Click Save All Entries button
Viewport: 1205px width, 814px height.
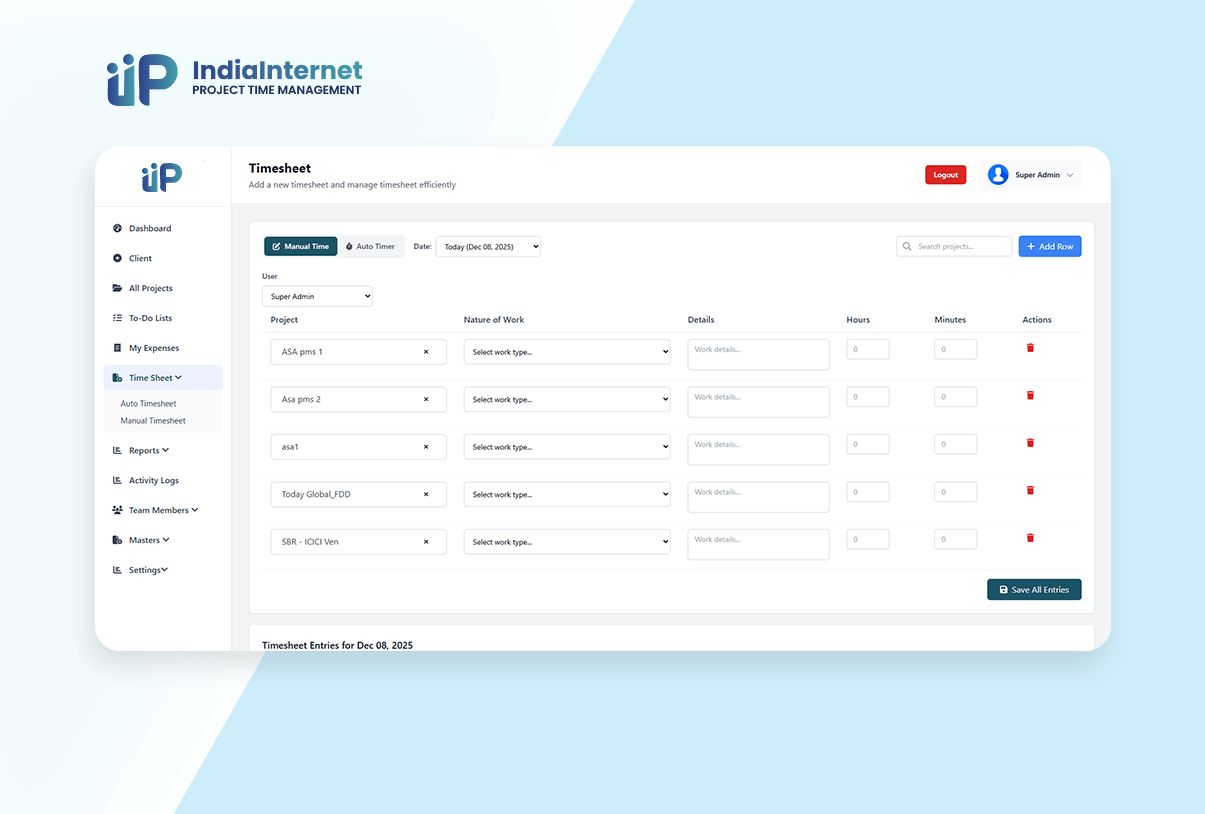(x=1033, y=590)
